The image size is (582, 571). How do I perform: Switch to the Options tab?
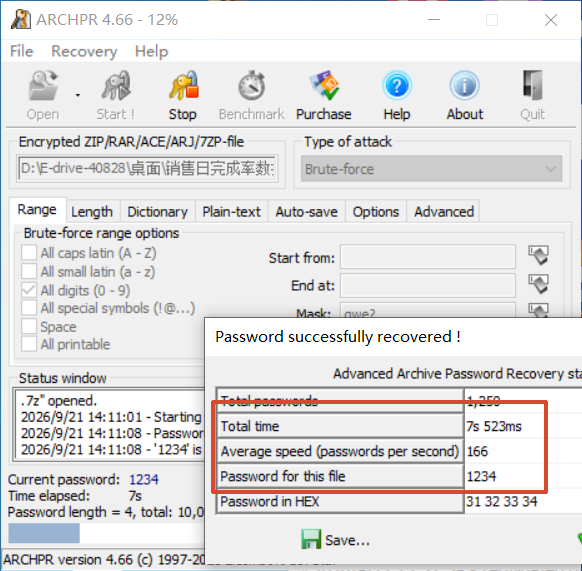pyautogui.click(x=376, y=212)
